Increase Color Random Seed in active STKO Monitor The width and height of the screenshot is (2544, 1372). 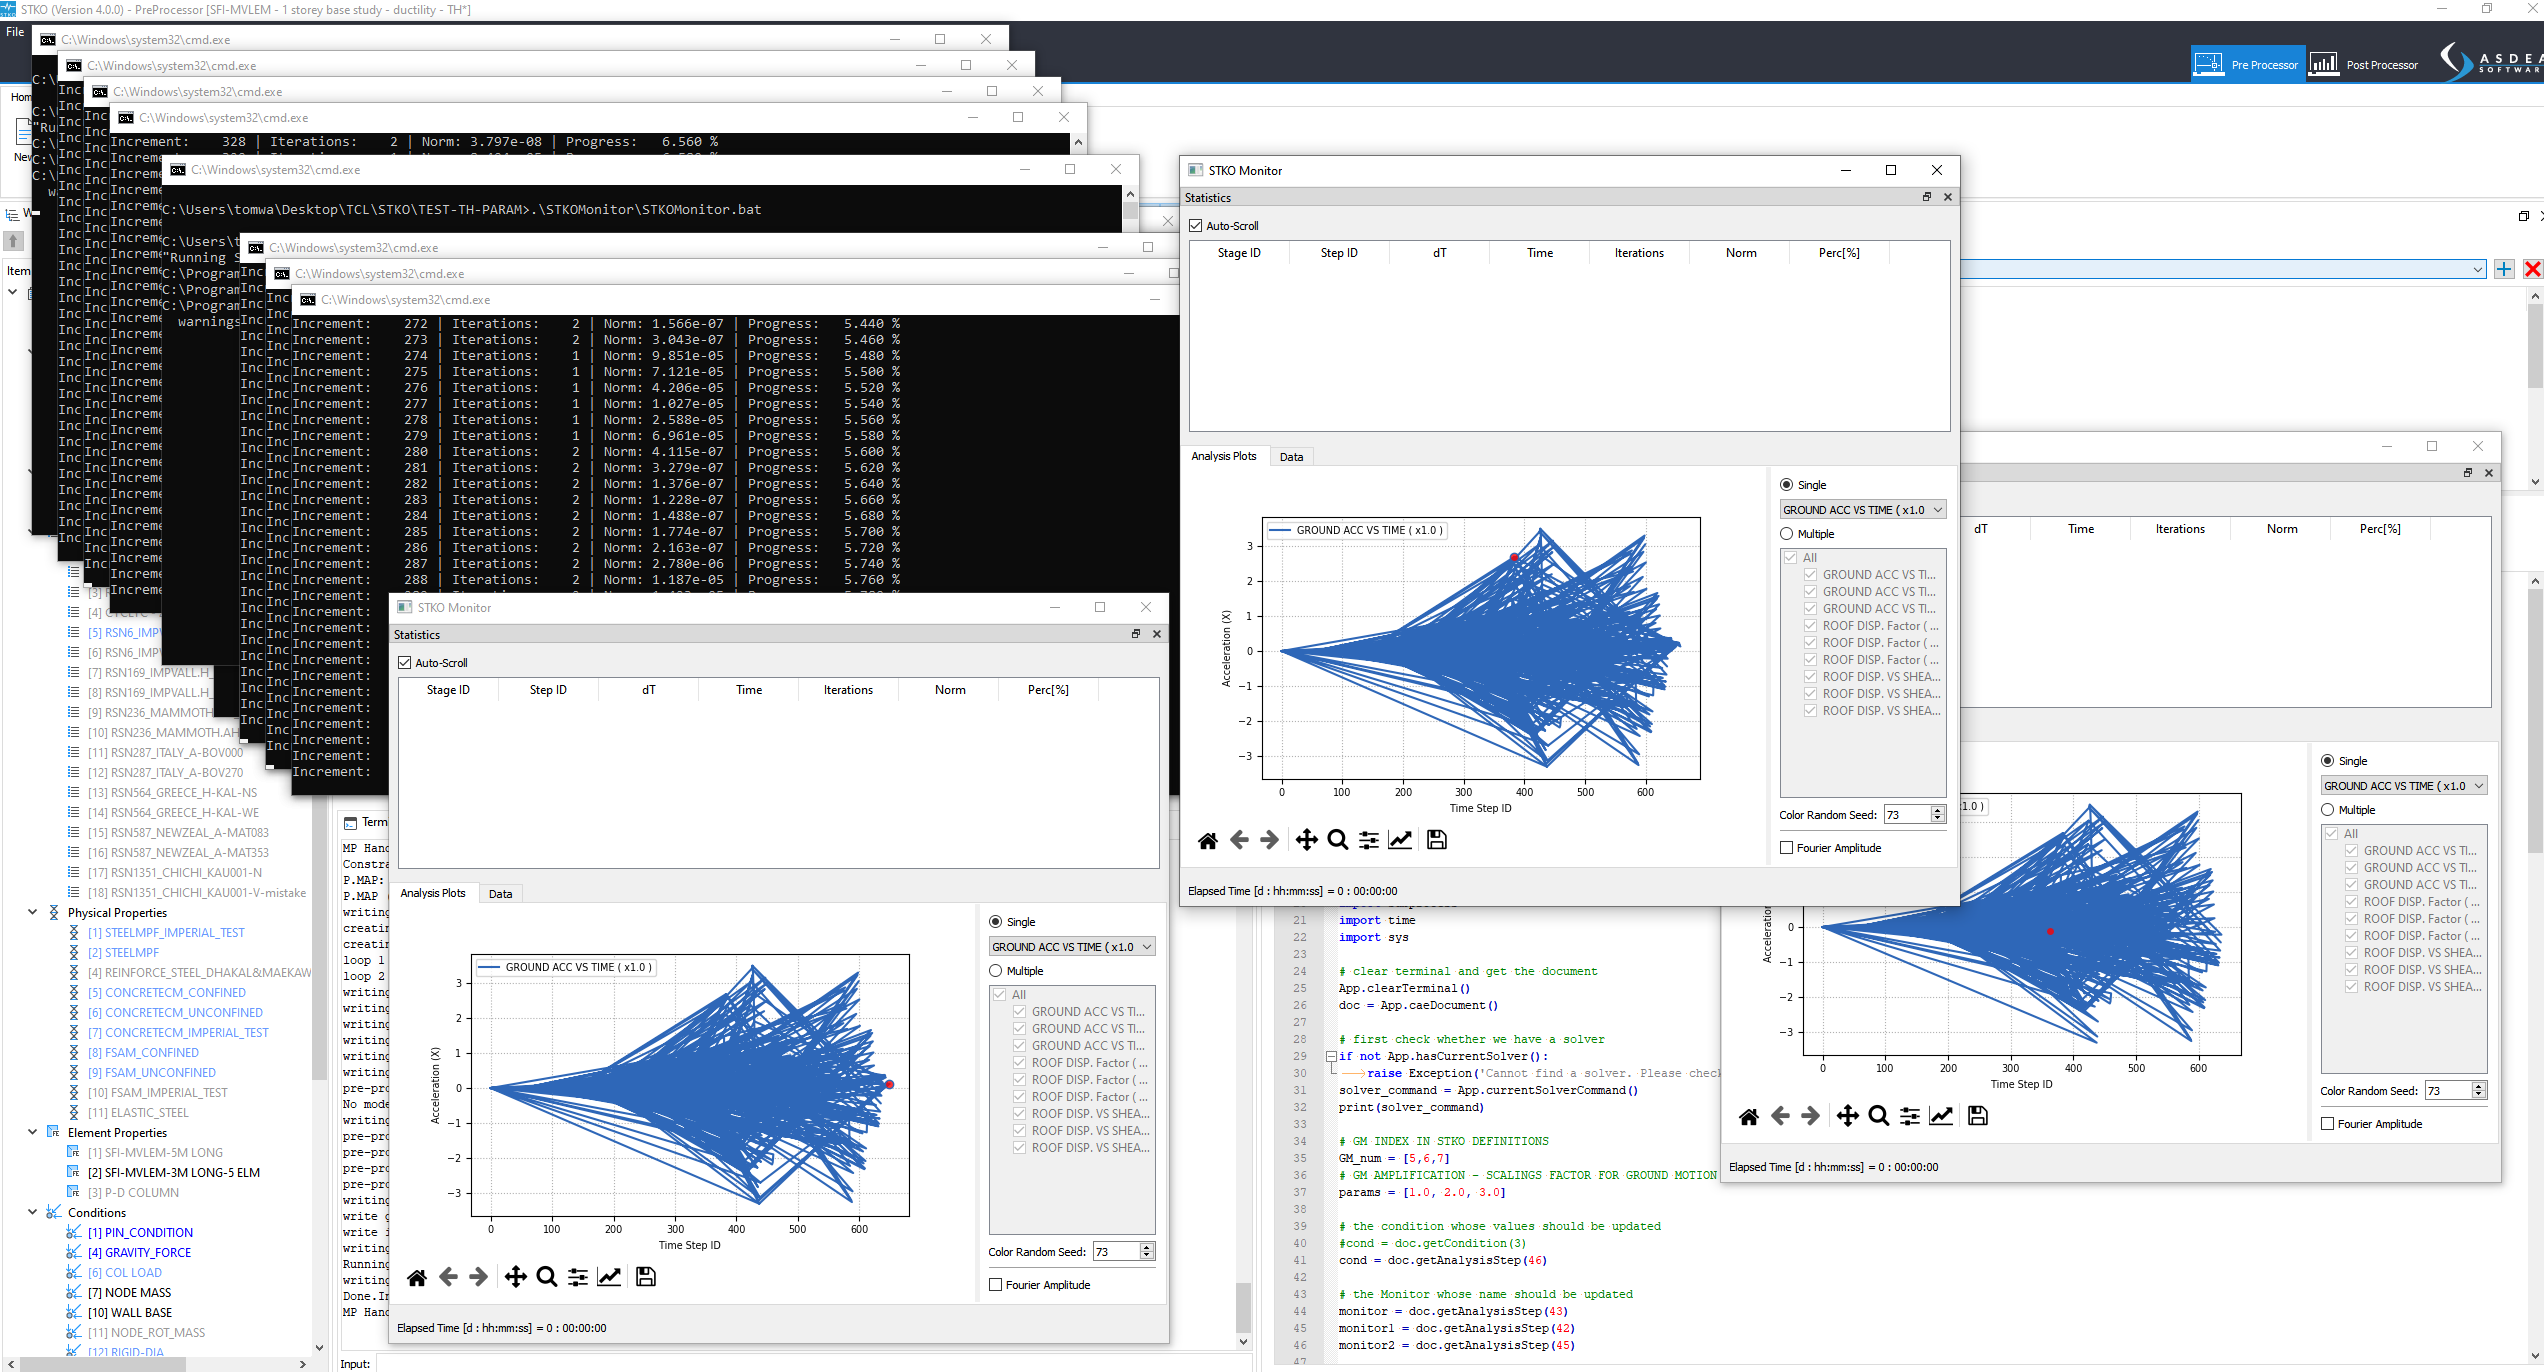tap(1938, 811)
